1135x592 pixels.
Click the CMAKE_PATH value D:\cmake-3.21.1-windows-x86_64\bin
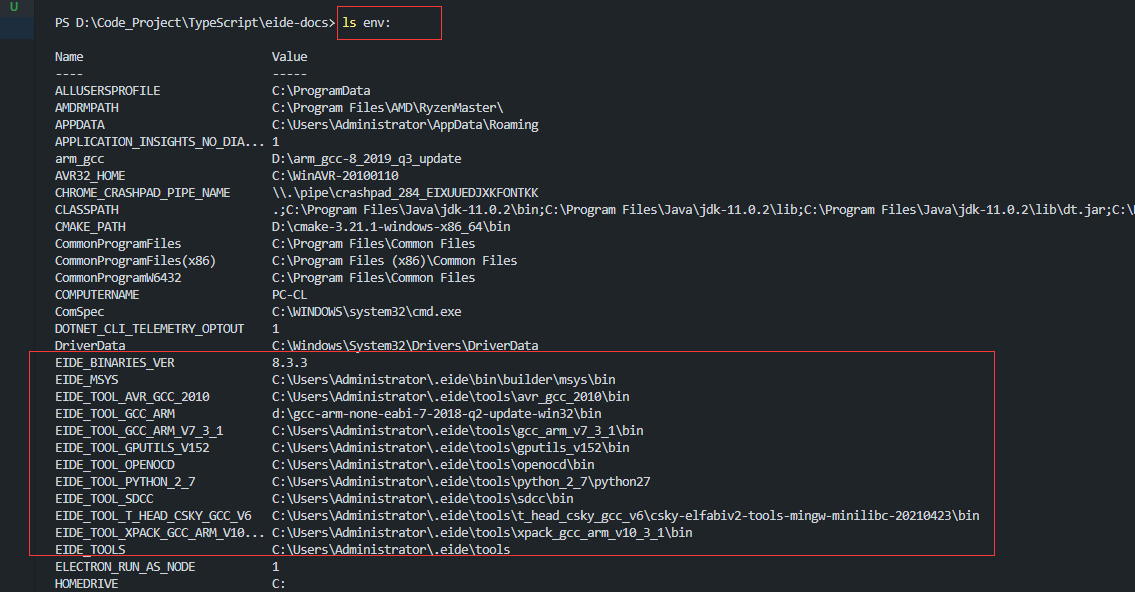click(x=389, y=226)
